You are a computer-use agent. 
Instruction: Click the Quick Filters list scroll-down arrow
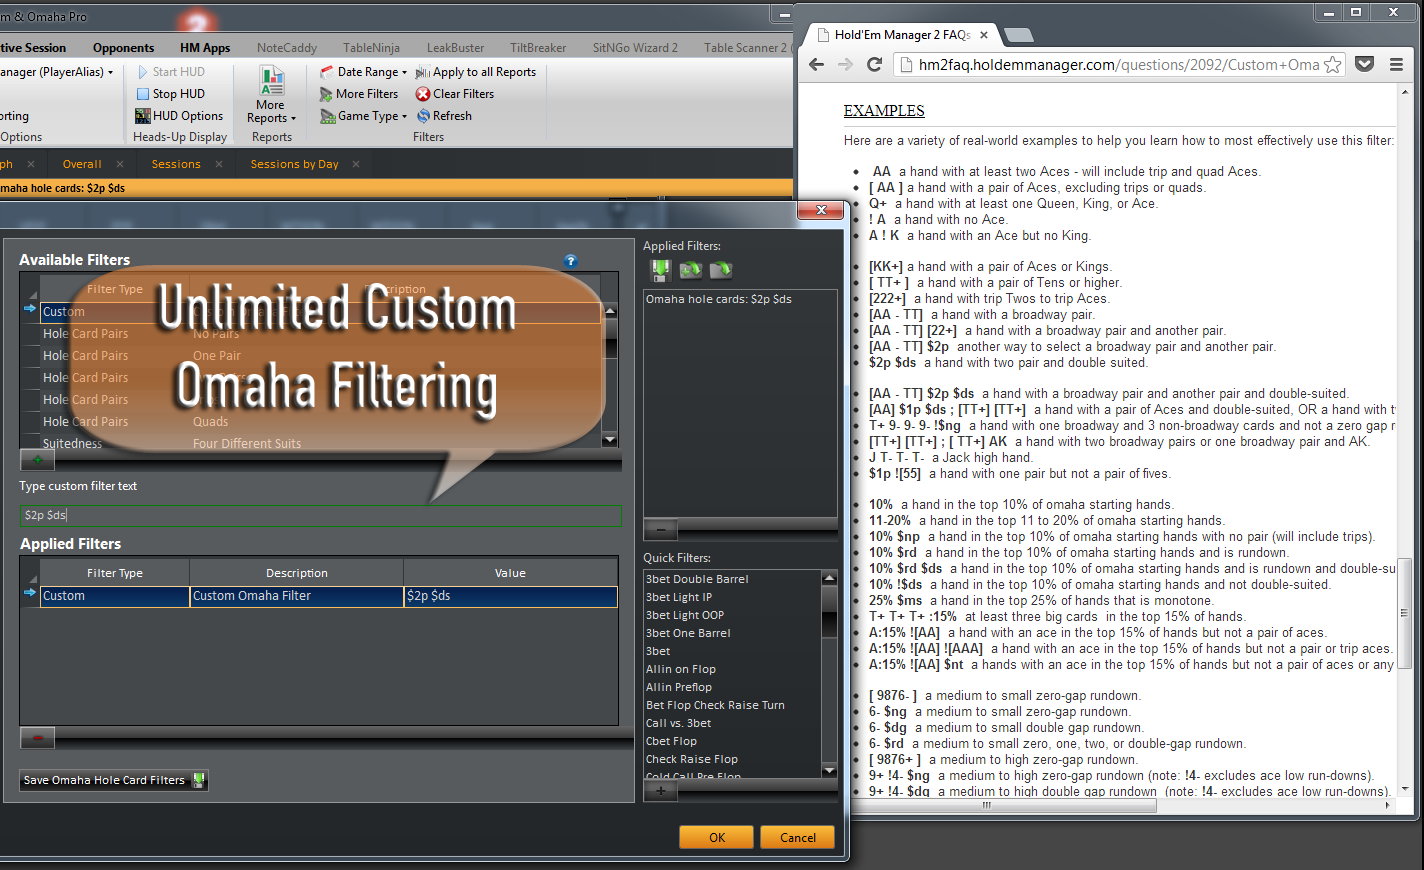(x=829, y=770)
